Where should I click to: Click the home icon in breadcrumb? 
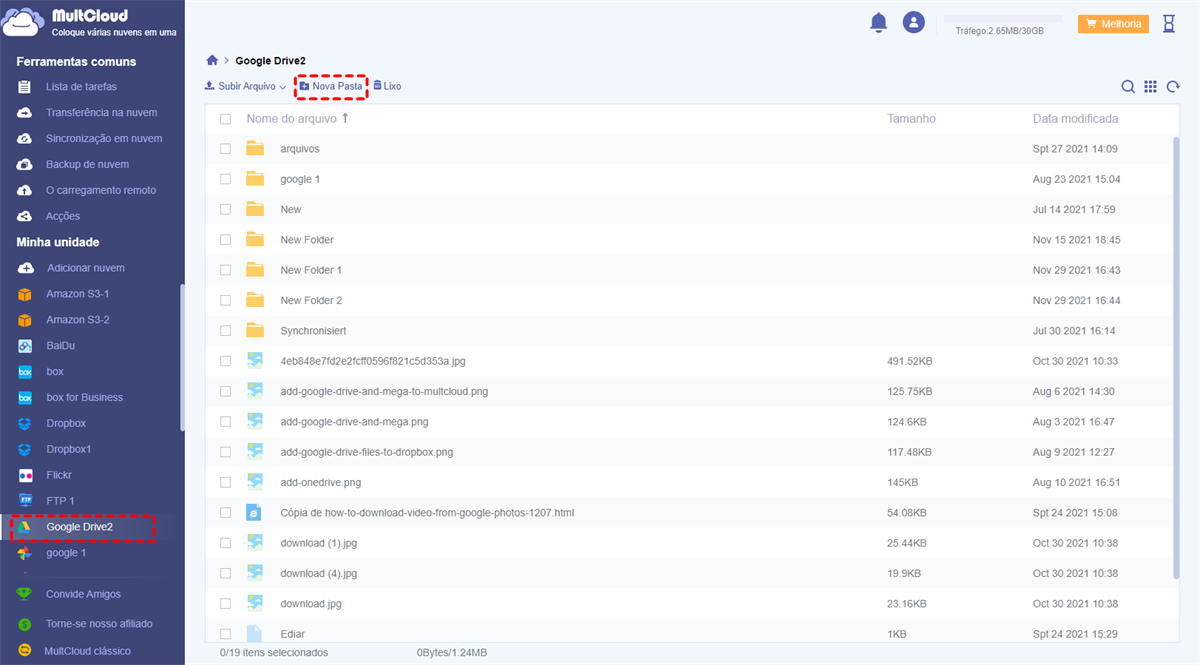coord(212,61)
